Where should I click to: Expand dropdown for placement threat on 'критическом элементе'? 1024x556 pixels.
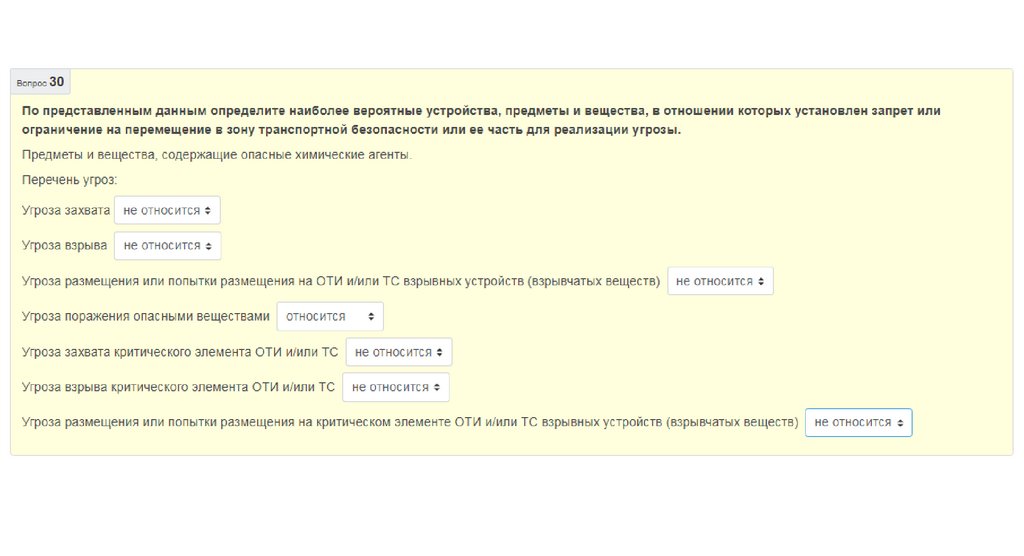(x=858, y=423)
